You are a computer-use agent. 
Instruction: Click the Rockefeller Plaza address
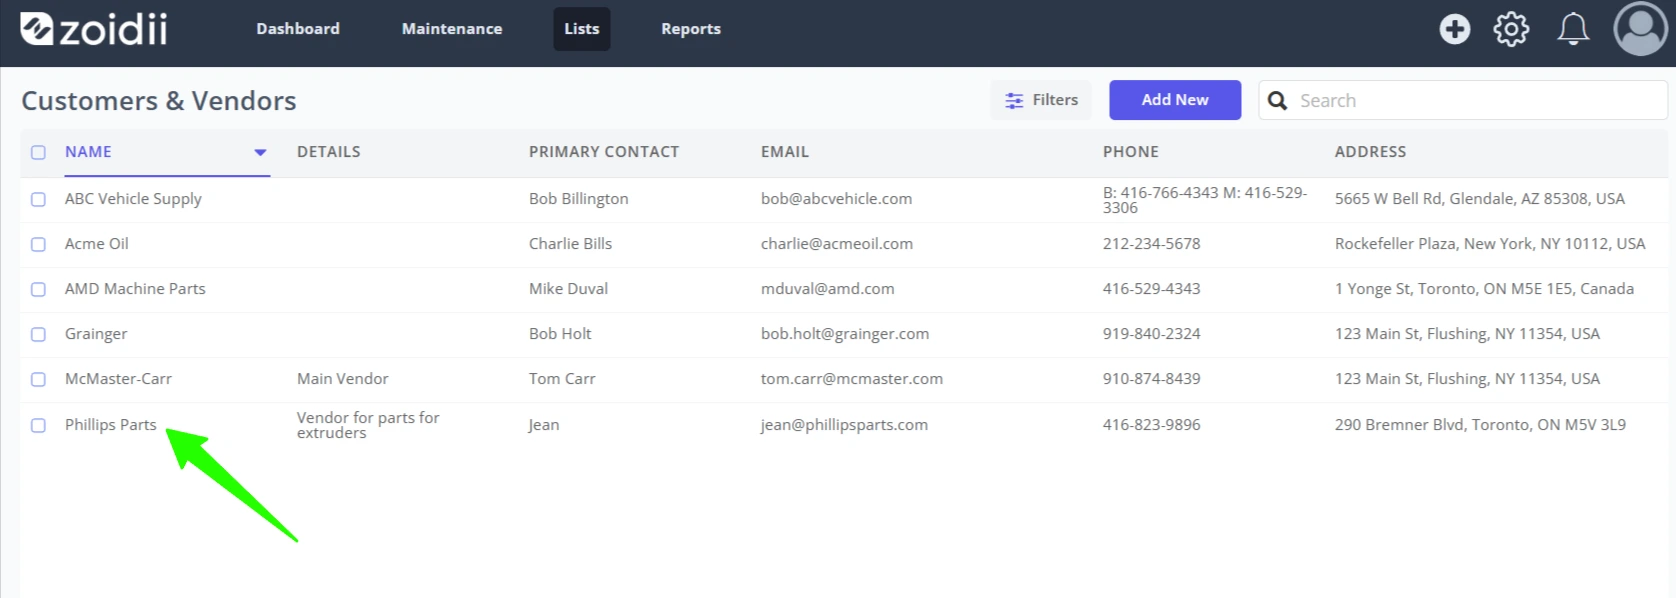(x=1490, y=244)
